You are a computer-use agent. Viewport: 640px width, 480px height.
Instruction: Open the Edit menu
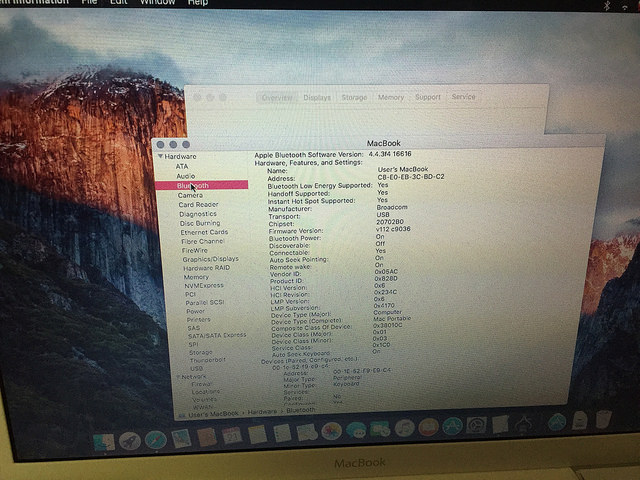(x=119, y=2)
